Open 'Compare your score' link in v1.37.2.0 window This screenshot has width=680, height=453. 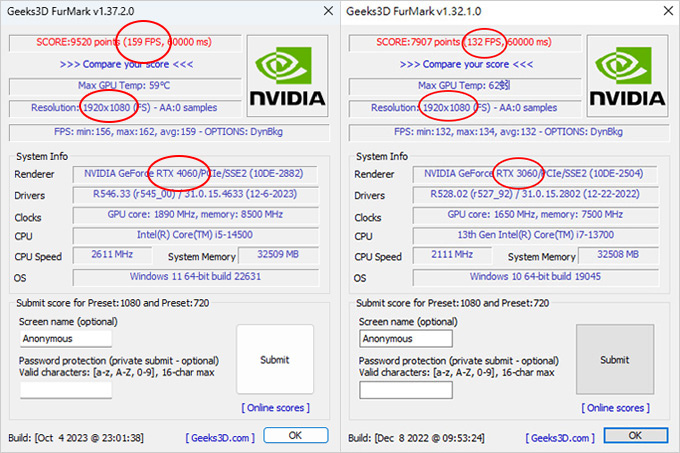126,64
